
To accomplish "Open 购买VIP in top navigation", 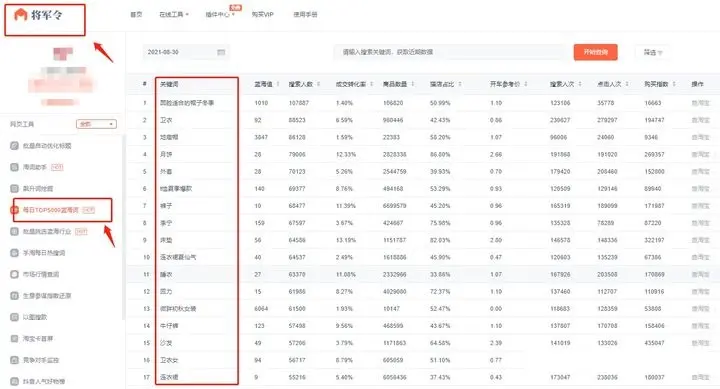I will click(262, 15).
